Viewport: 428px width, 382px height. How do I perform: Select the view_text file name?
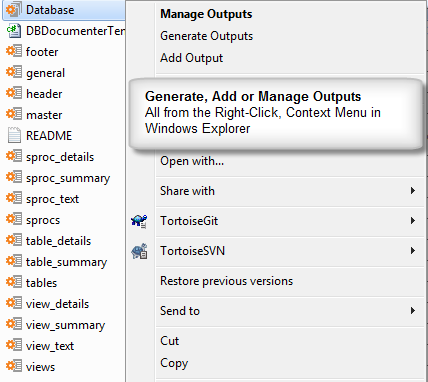pos(50,346)
